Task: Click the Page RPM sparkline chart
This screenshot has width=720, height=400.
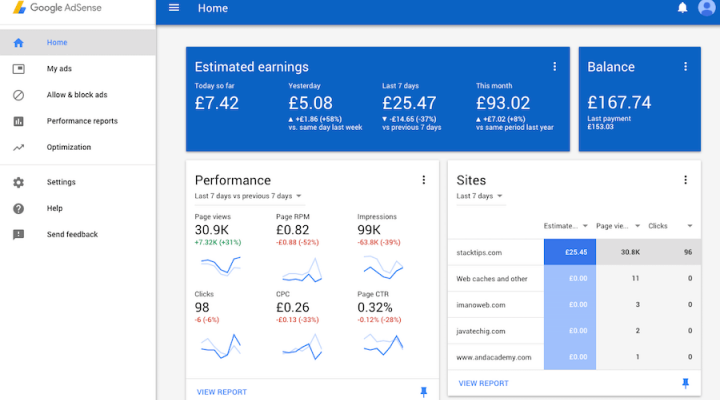Action: [x=302, y=270]
